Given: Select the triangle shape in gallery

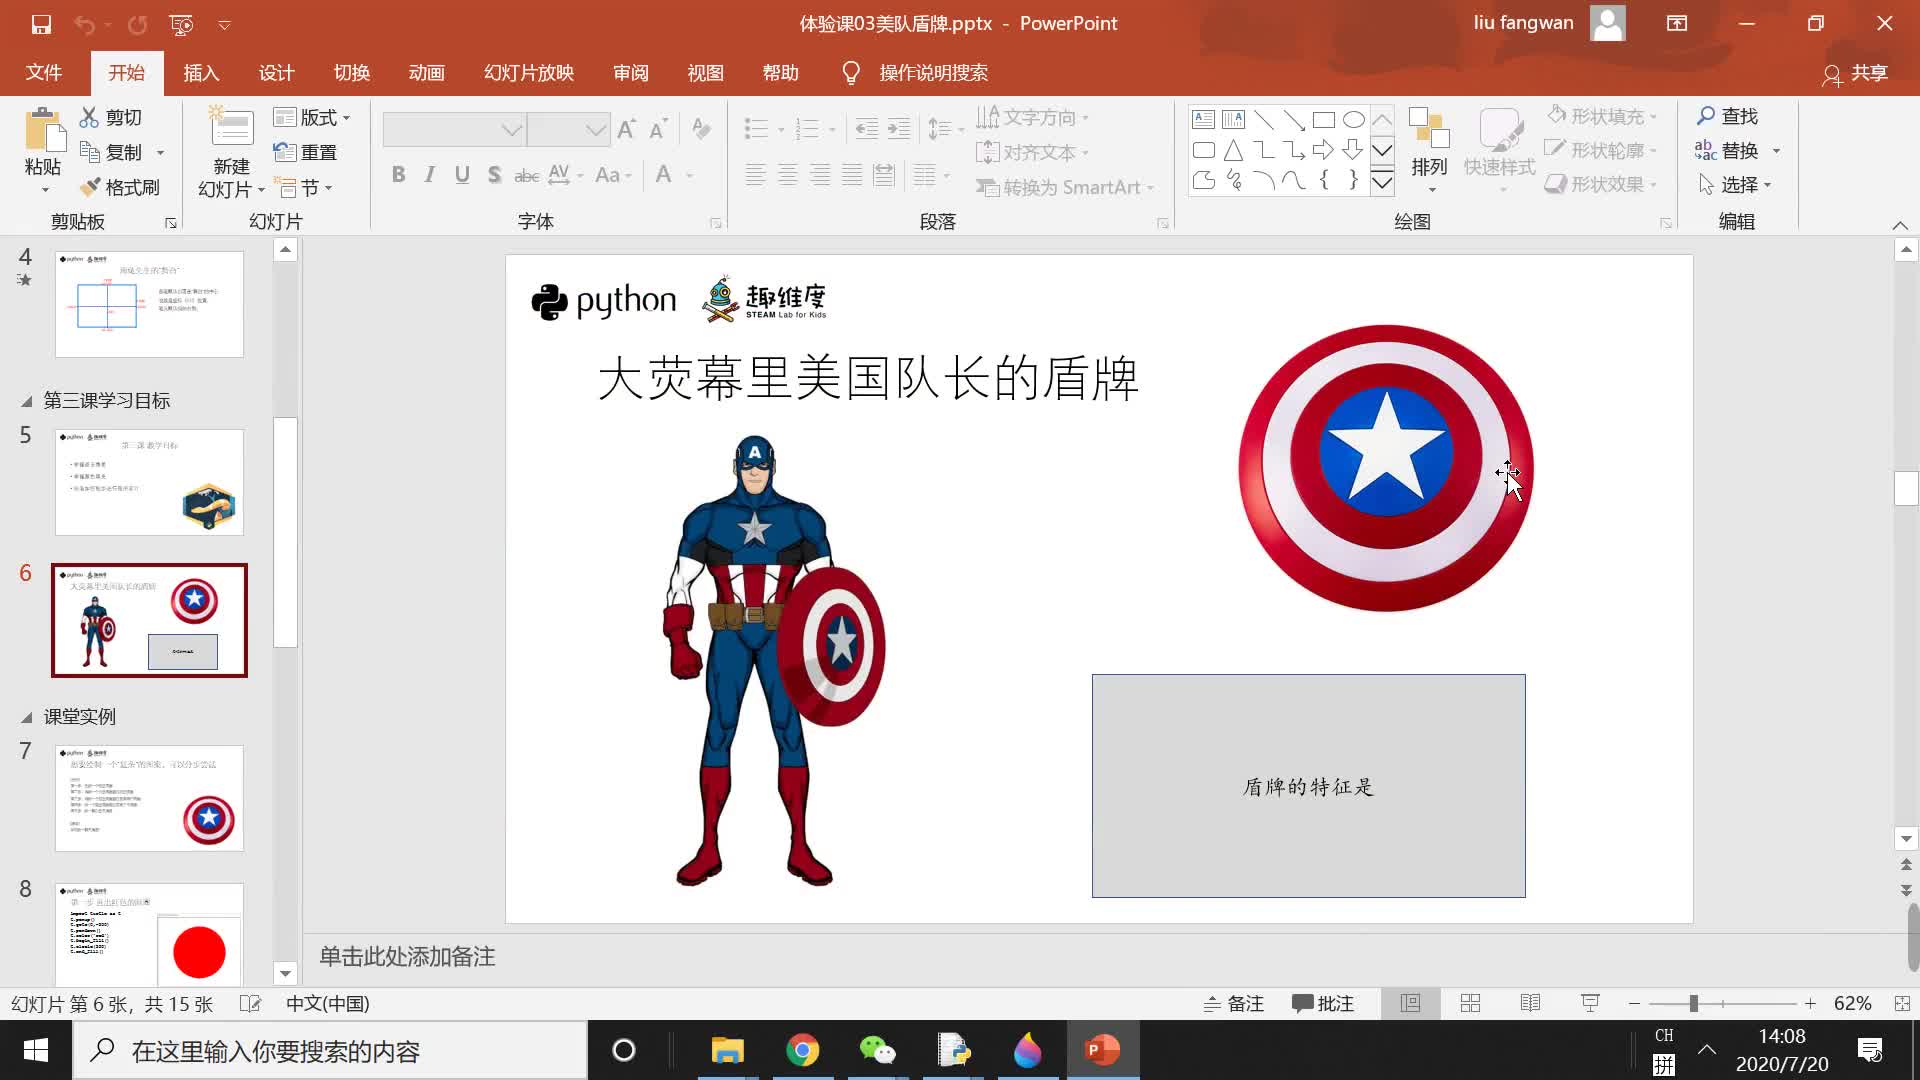Looking at the screenshot, I should pos(1233,150).
